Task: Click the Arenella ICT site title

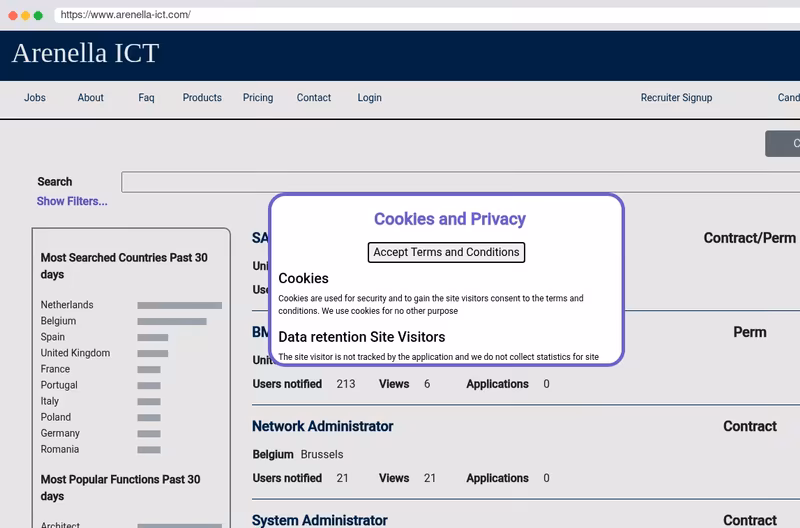Action: click(85, 53)
